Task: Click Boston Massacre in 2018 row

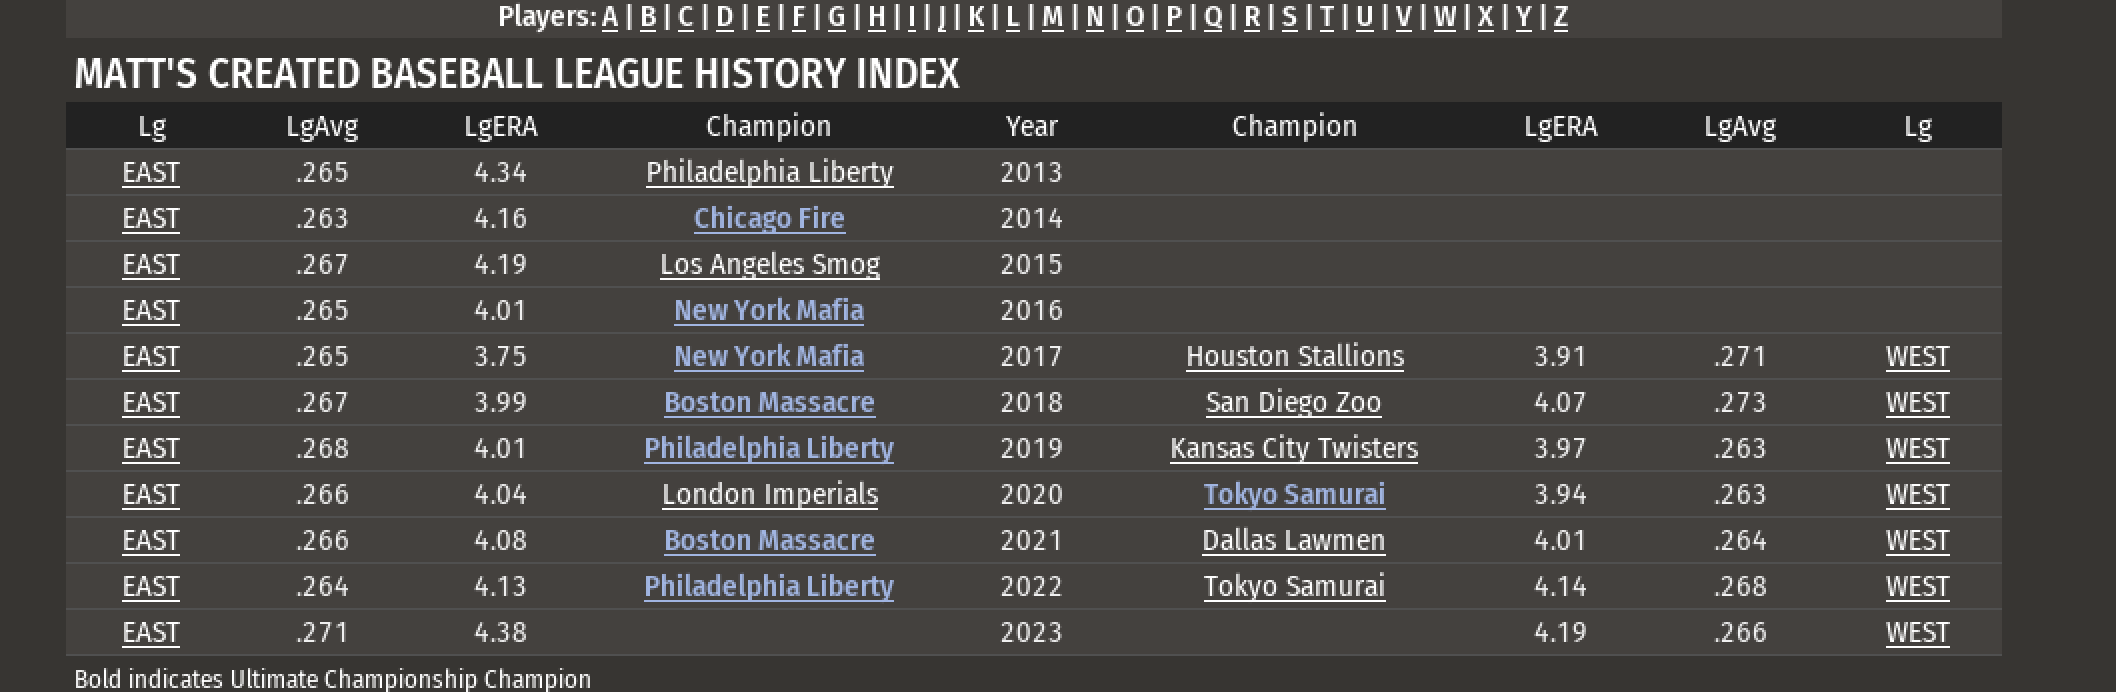Action: (769, 403)
